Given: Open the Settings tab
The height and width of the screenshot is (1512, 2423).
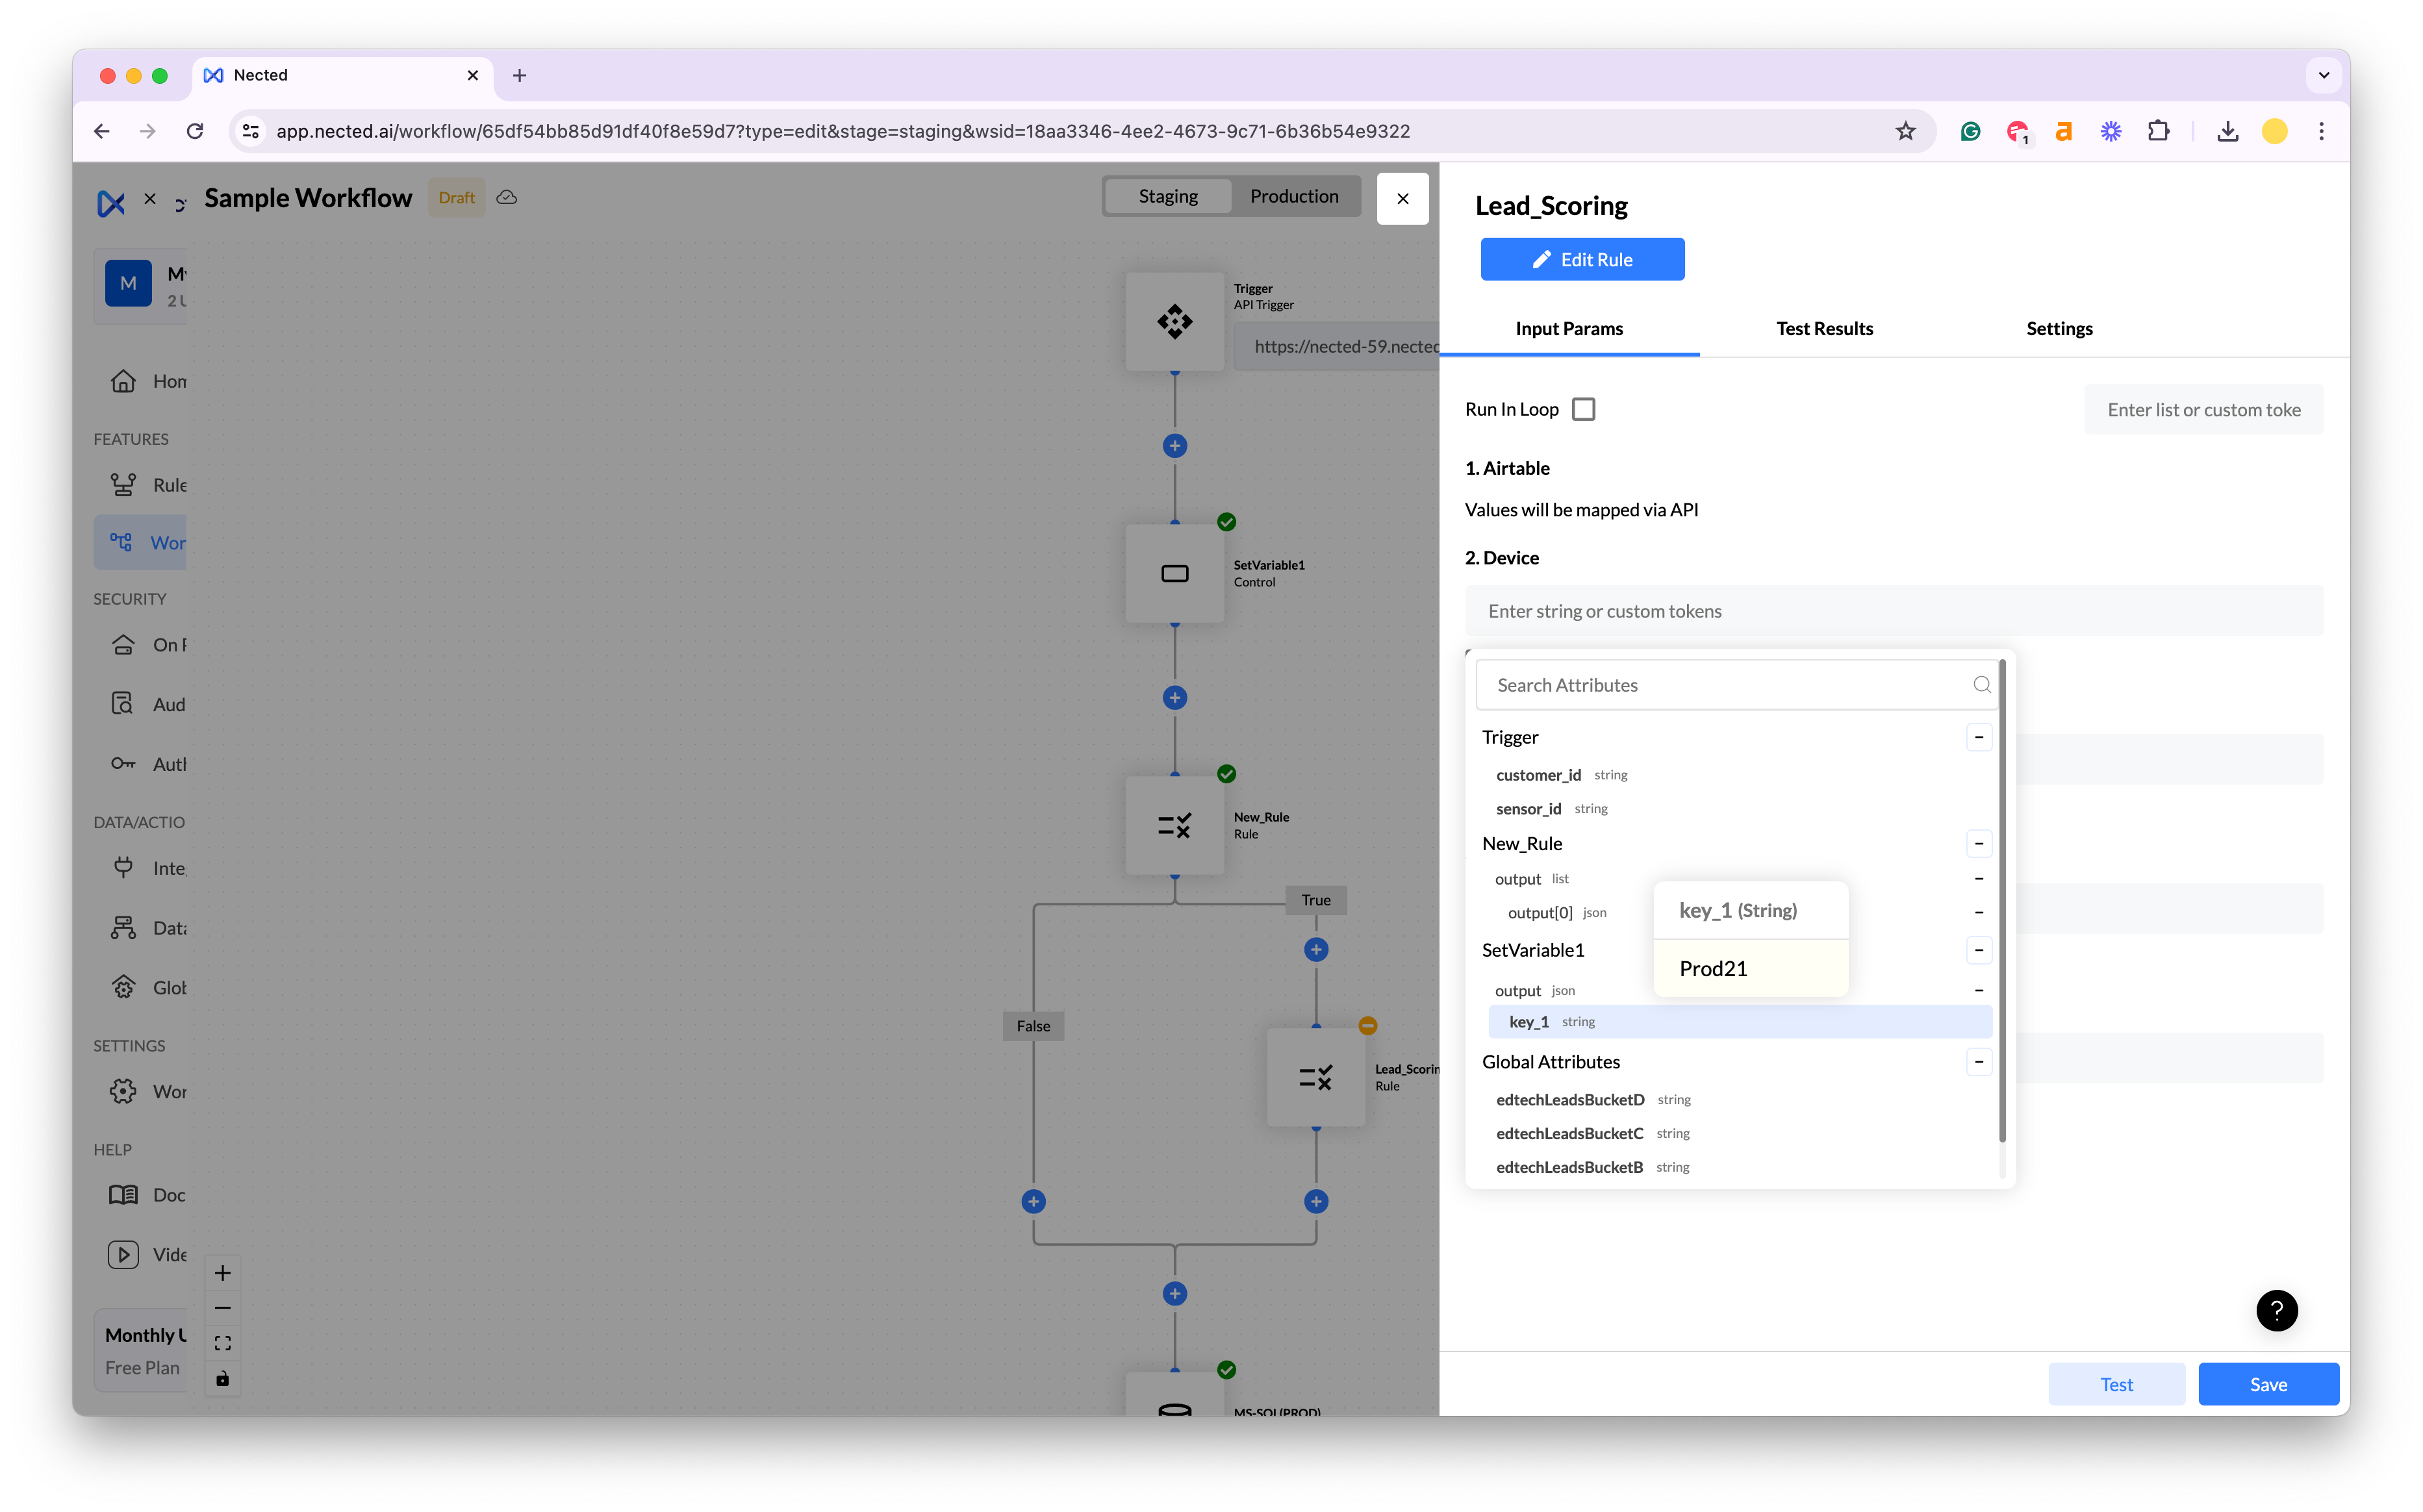Looking at the screenshot, I should click(x=2059, y=328).
